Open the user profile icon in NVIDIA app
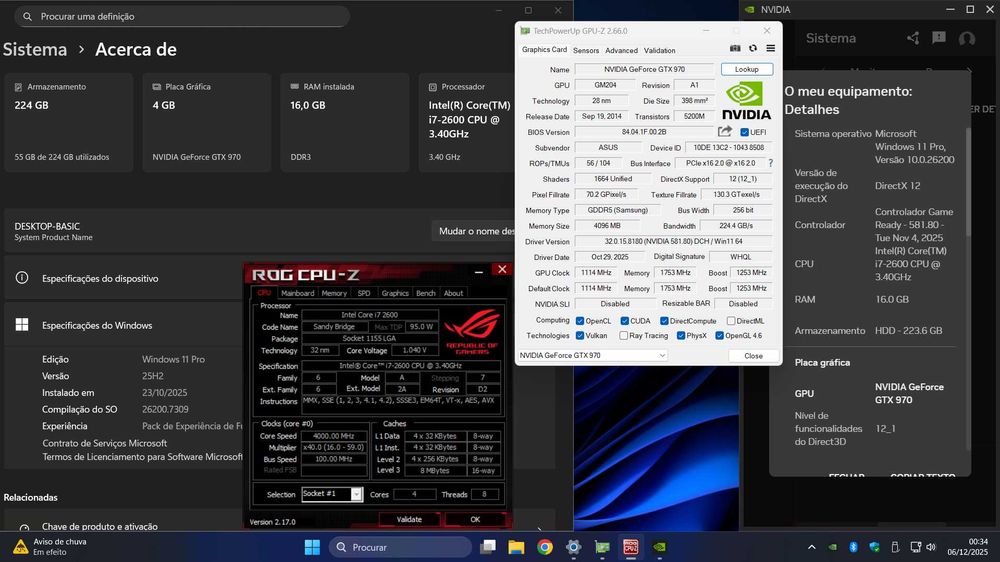Viewport: 1000px width, 562px height. (967, 38)
